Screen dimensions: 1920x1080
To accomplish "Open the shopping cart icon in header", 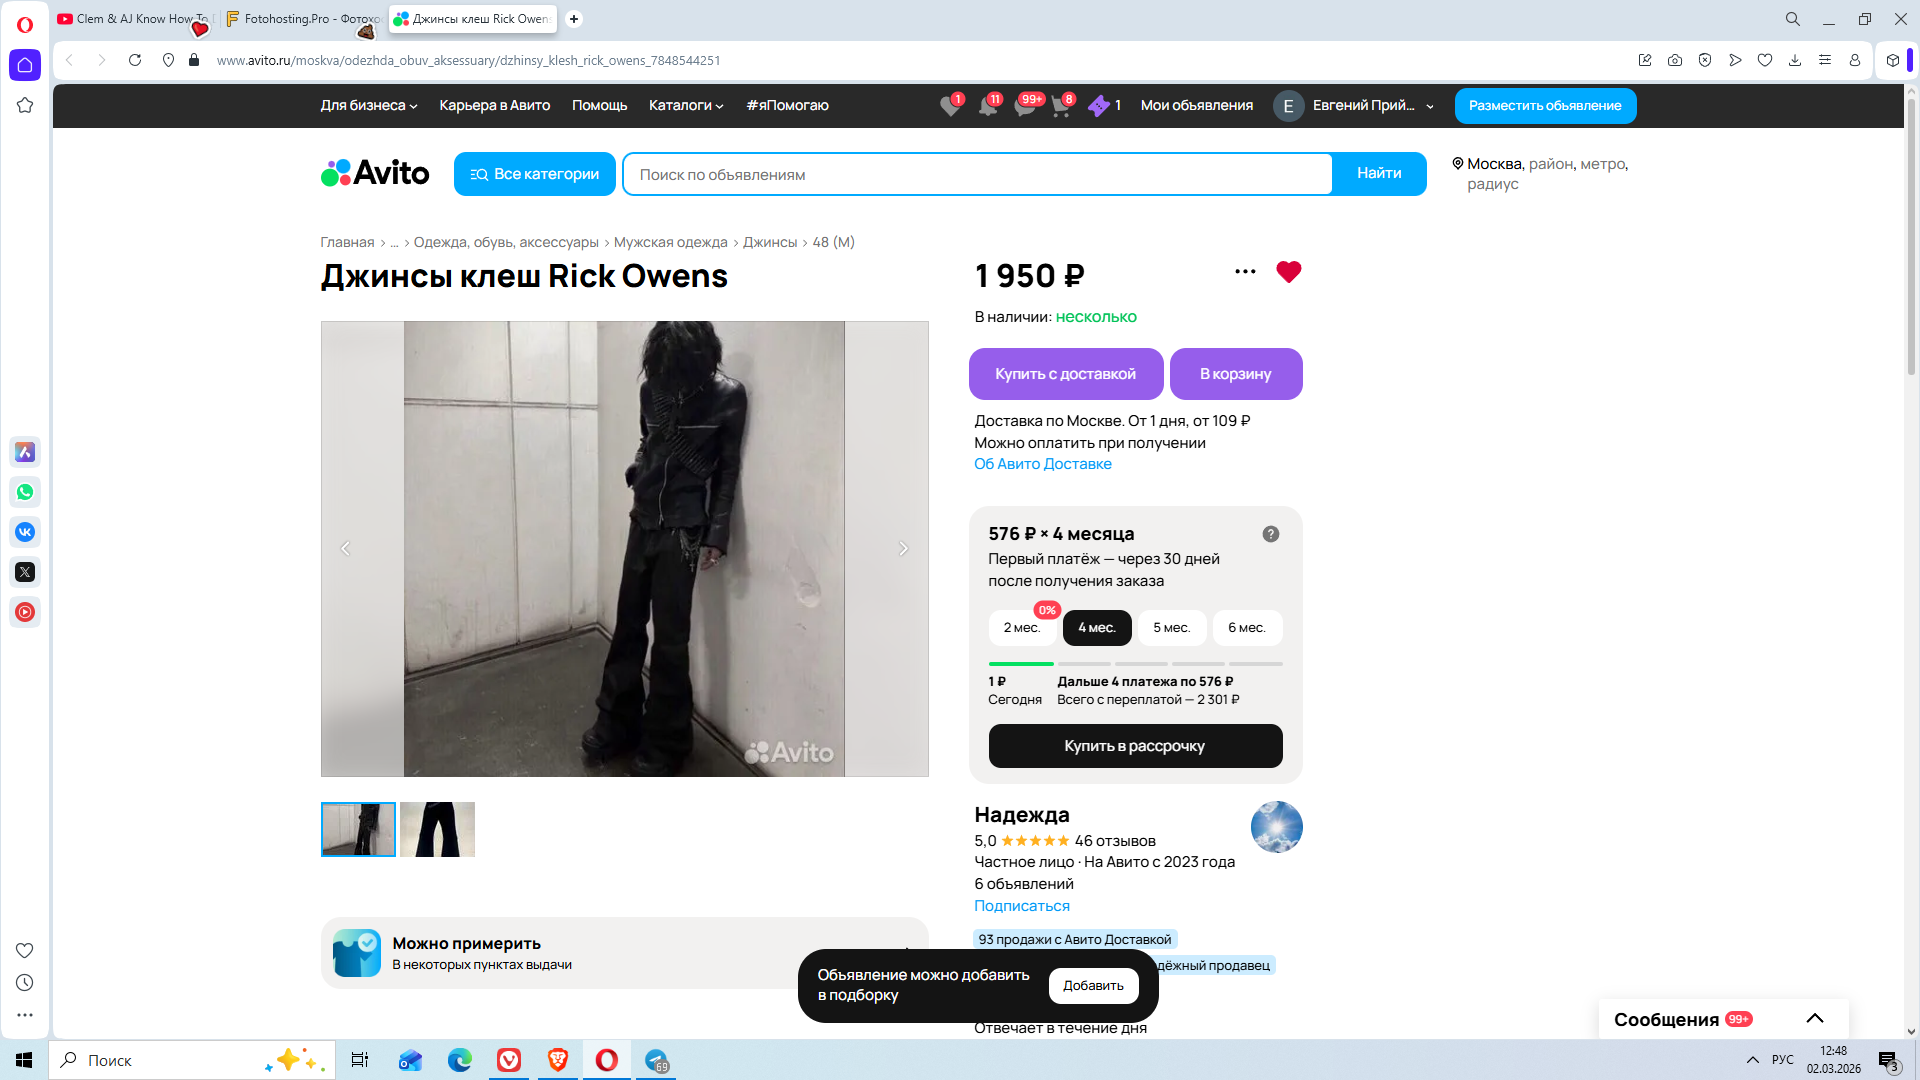I will [x=1061, y=106].
